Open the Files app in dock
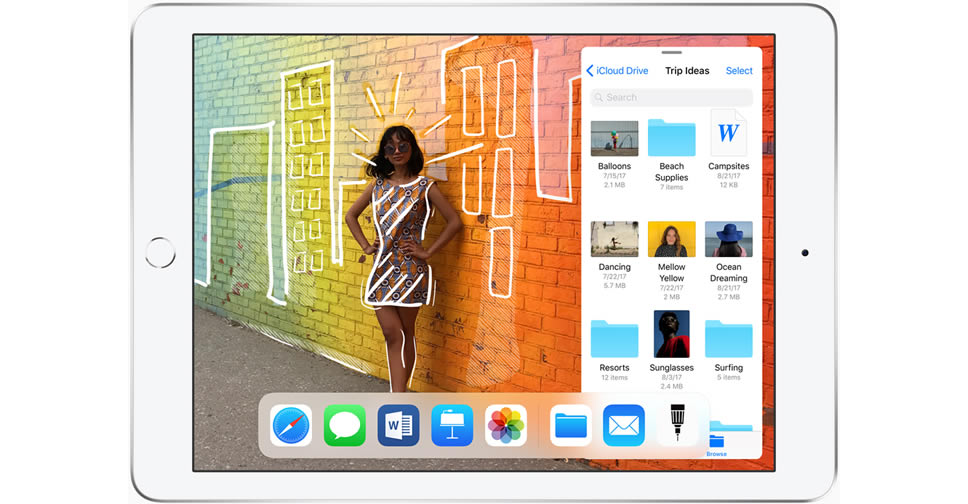This screenshot has width=968, height=504. click(571, 426)
